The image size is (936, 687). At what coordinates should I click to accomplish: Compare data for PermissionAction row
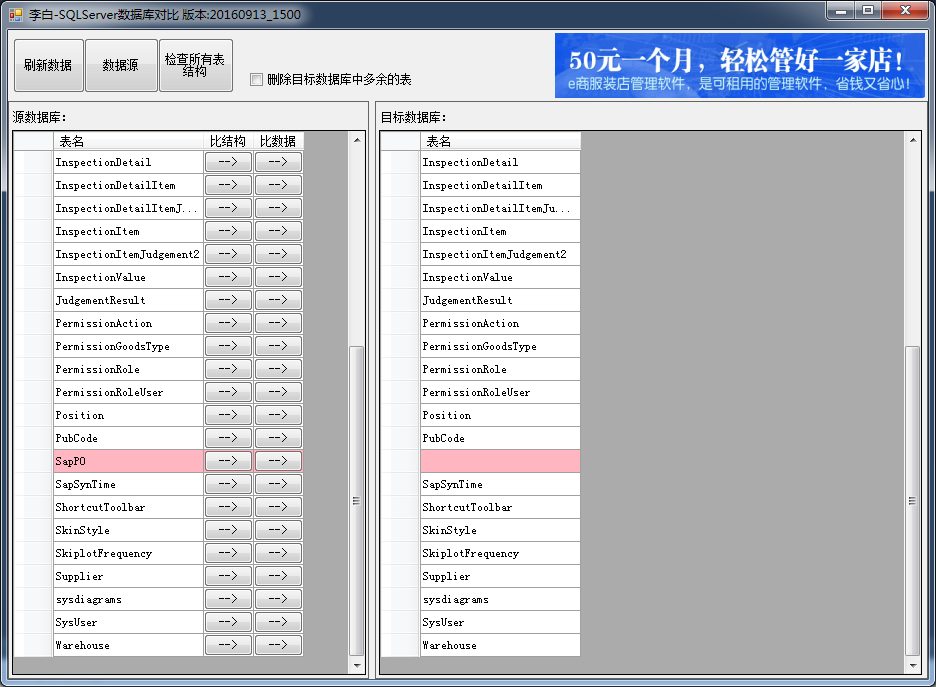tap(278, 323)
